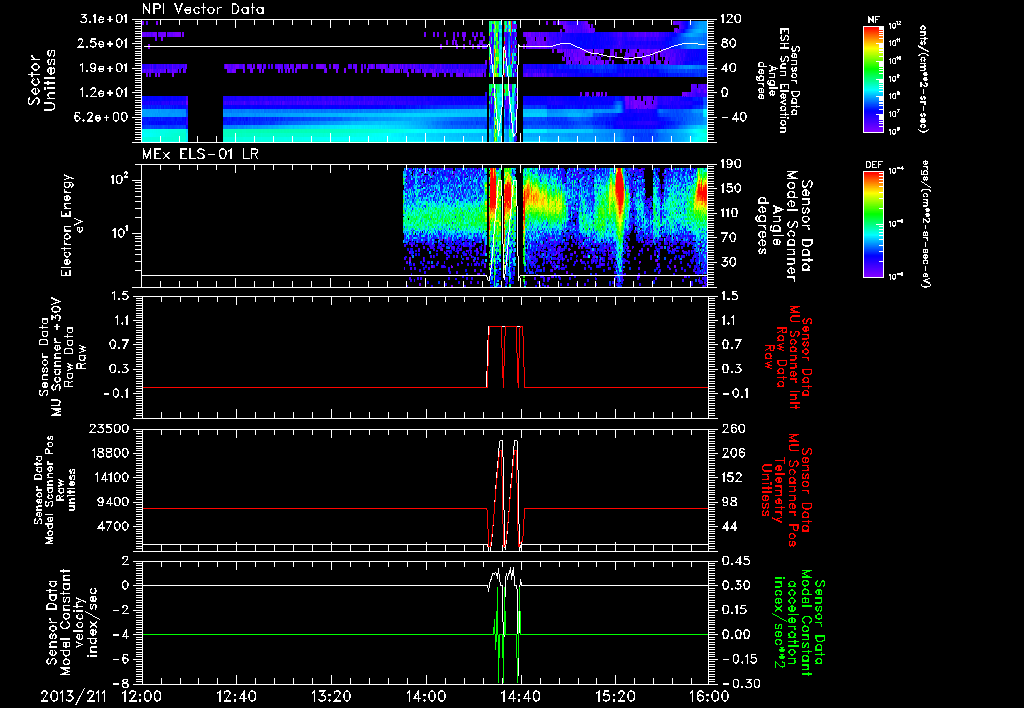Image resolution: width=1024 pixels, height=708 pixels.
Task: Select the 12:00 time axis label
Action: (x=141, y=695)
